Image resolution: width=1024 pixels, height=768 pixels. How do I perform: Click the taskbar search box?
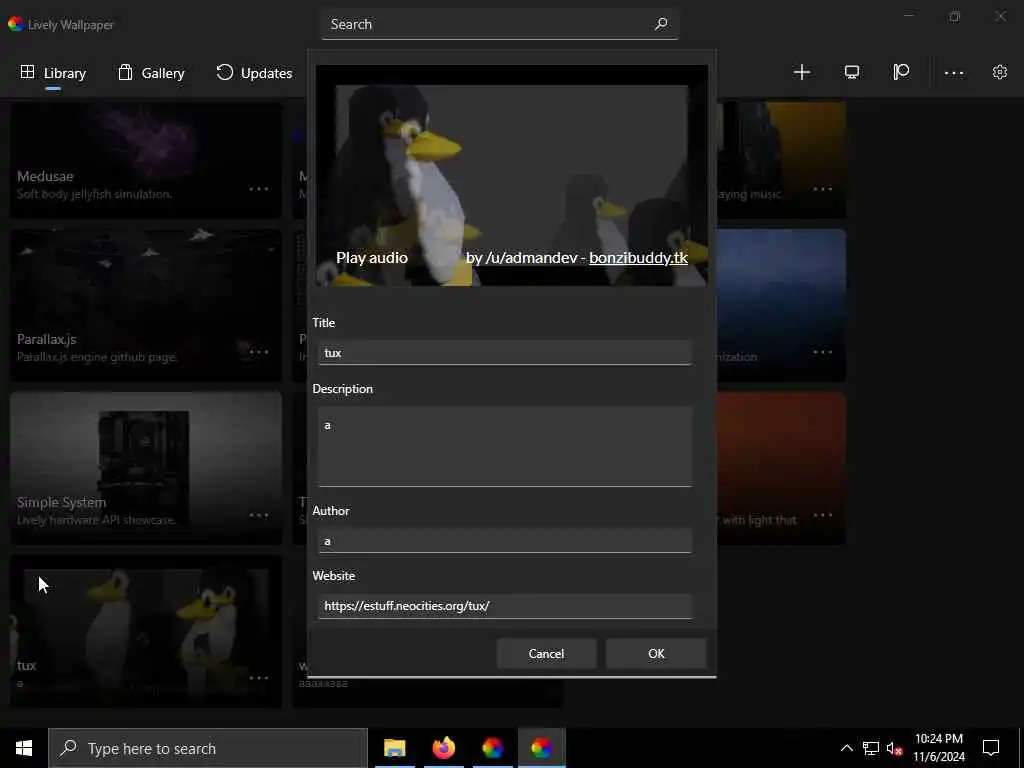pos(208,748)
